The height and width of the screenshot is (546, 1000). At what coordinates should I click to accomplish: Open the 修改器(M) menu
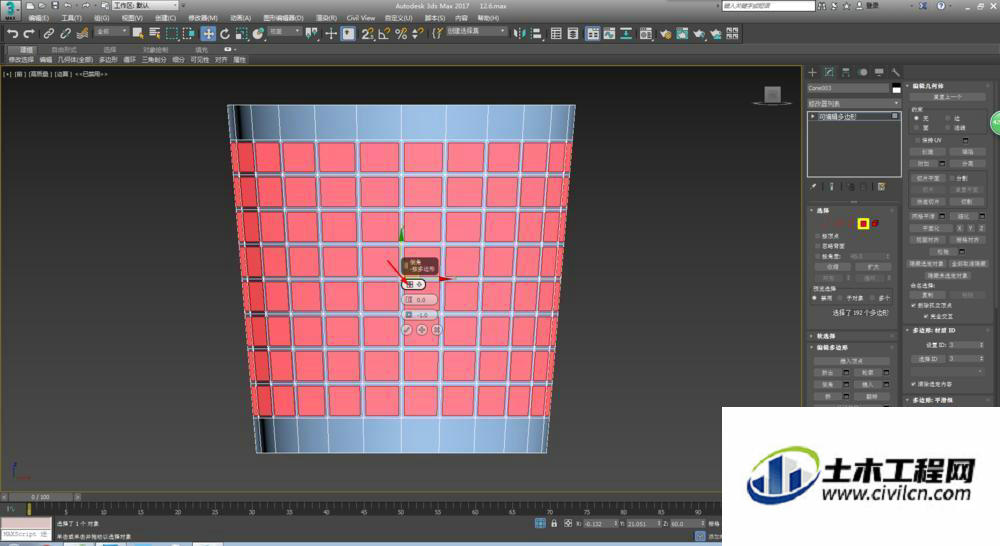(203, 18)
